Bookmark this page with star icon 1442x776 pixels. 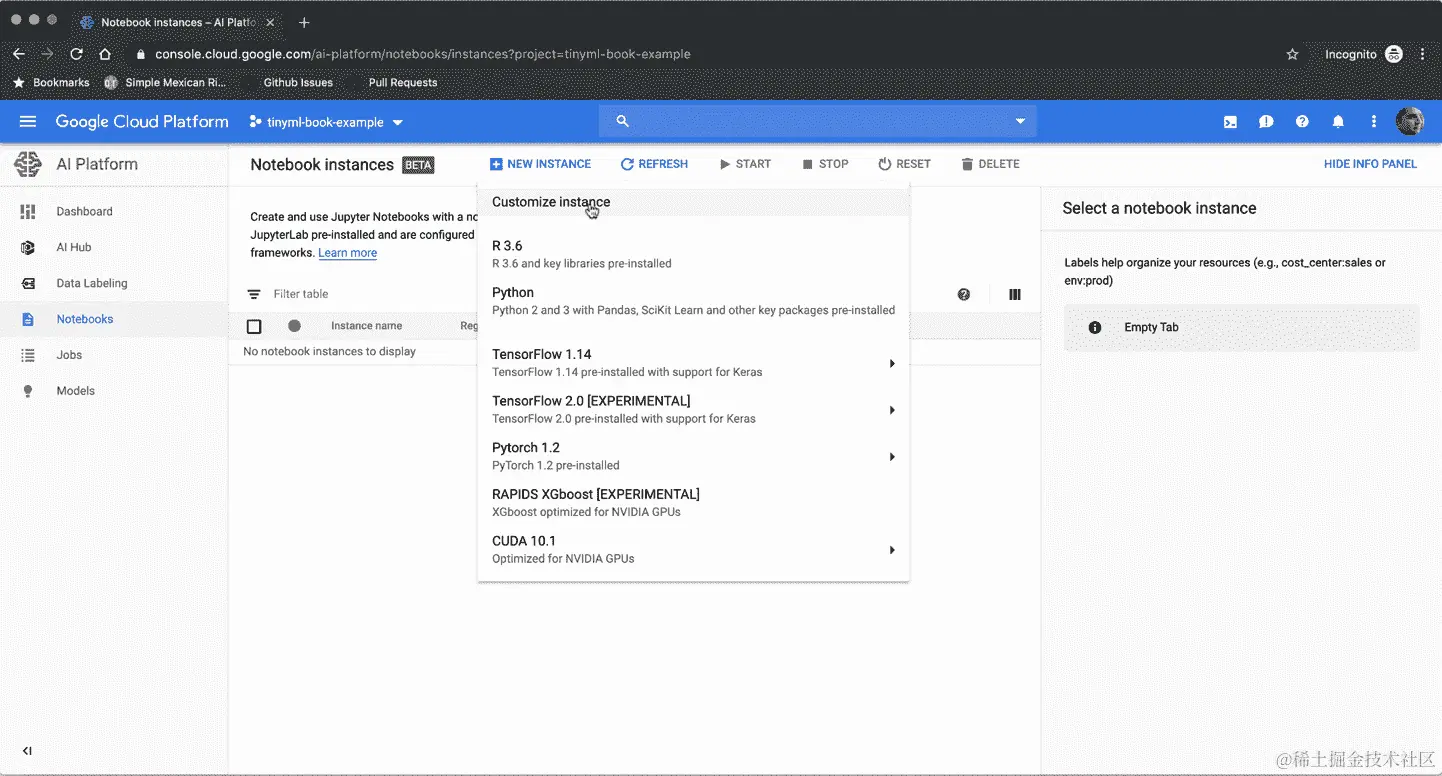1292,54
